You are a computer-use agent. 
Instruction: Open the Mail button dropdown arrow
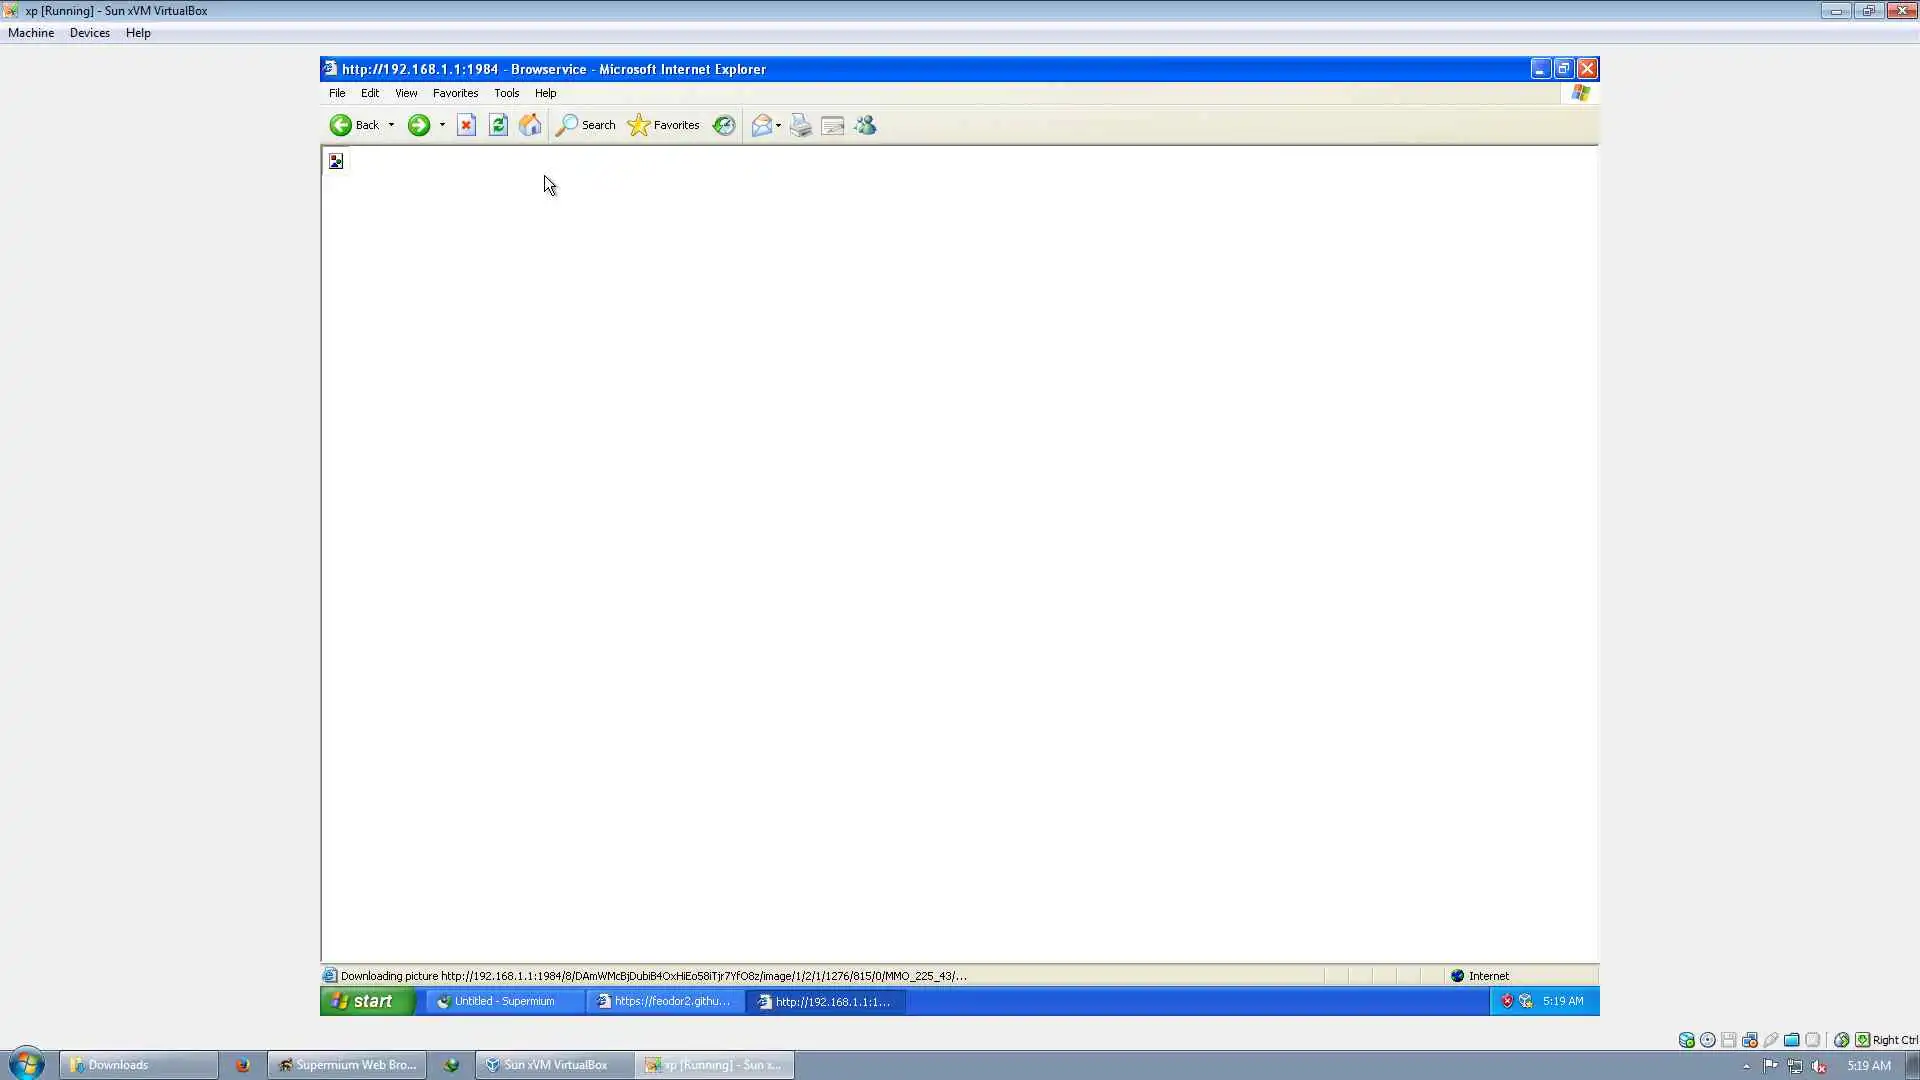pyautogui.click(x=779, y=125)
